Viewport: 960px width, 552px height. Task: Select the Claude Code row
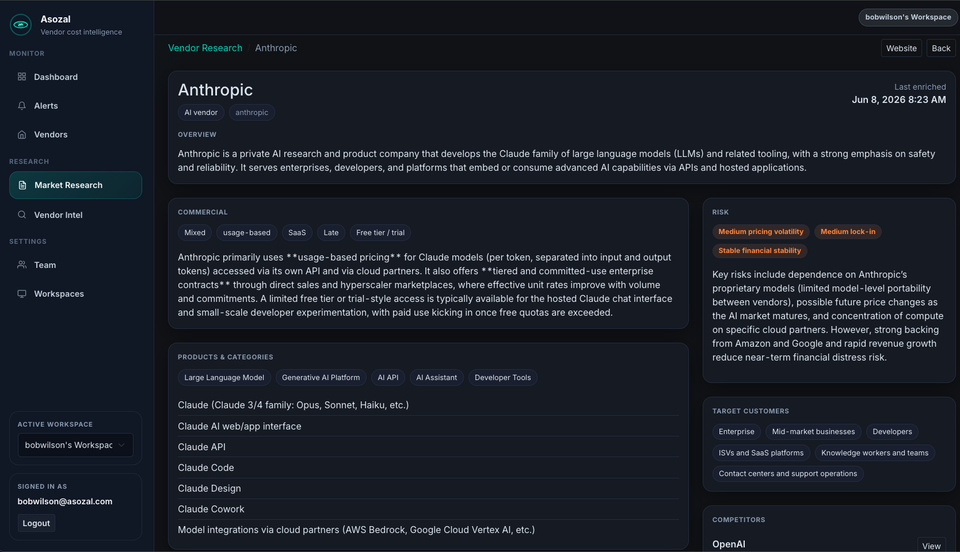pos(428,468)
